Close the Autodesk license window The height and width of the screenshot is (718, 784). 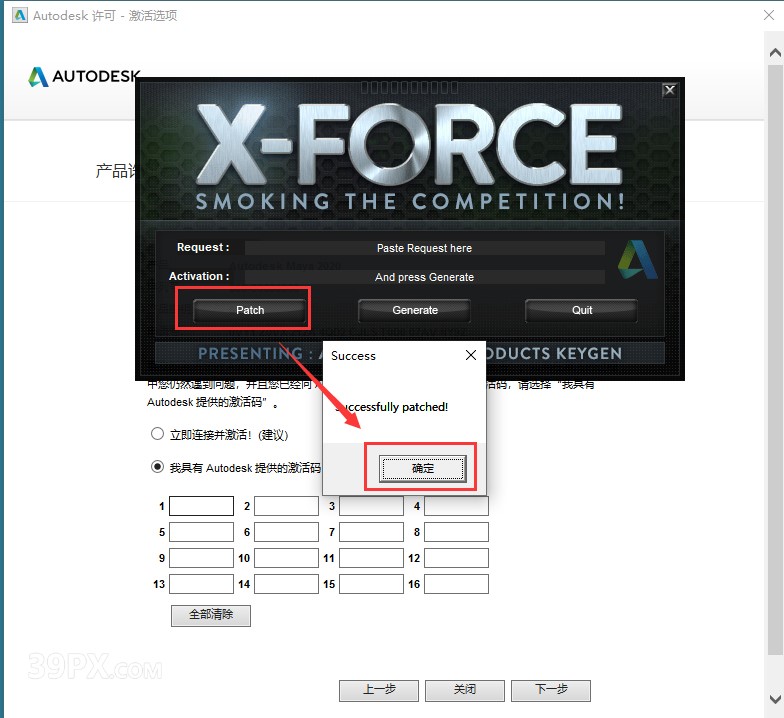769,15
